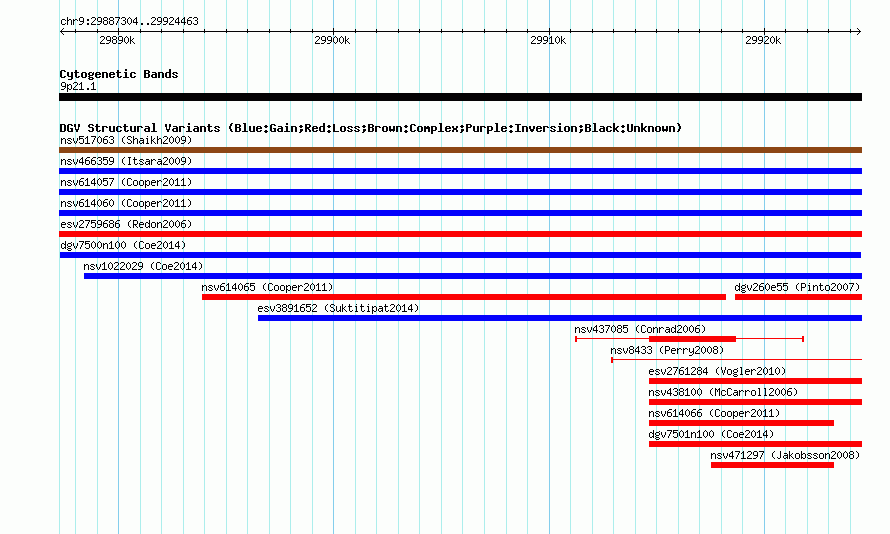
Task: Click the esv2761284 (Vogler2010) label
Action: point(717,371)
